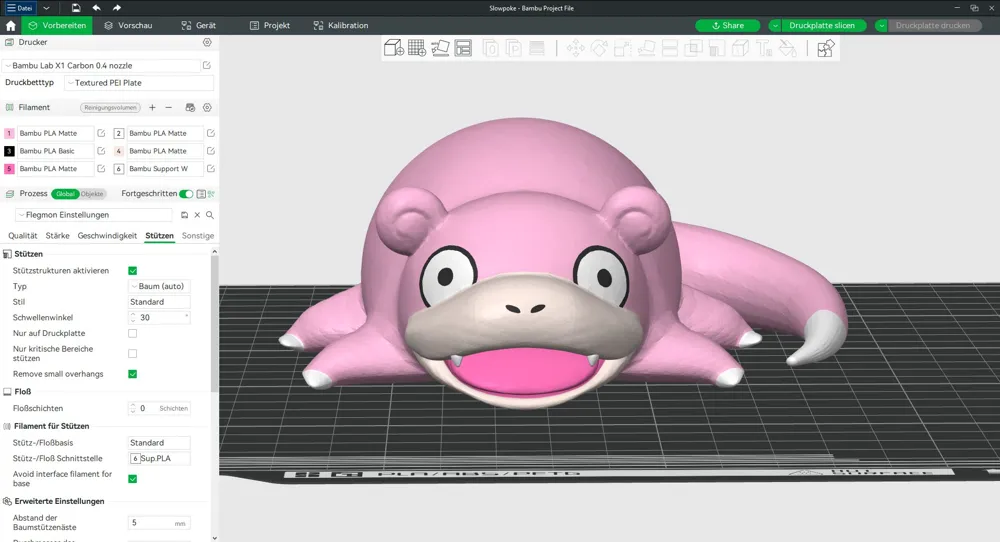Click the Add plate grid icon
The width and height of the screenshot is (1000, 542).
pyautogui.click(x=417, y=48)
